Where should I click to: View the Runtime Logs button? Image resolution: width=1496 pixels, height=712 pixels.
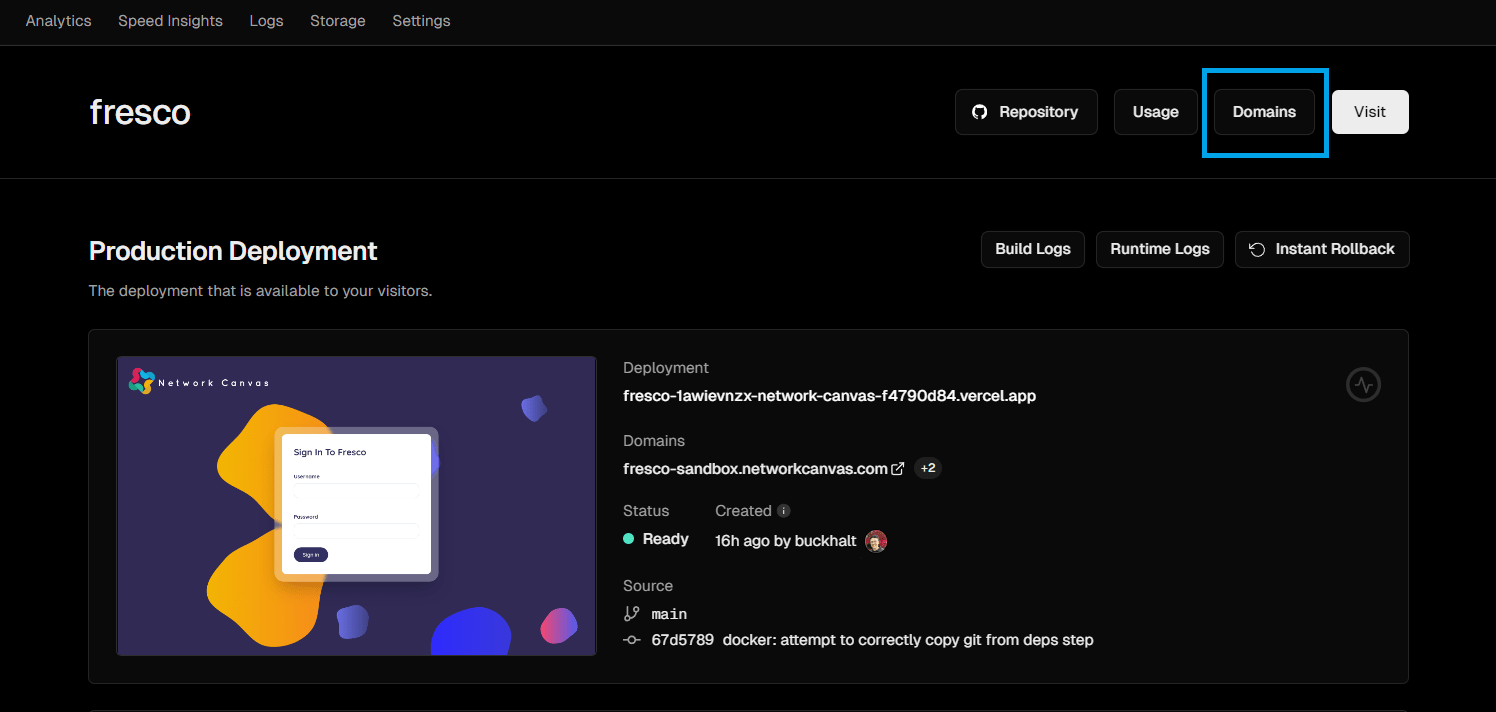point(1160,249)
